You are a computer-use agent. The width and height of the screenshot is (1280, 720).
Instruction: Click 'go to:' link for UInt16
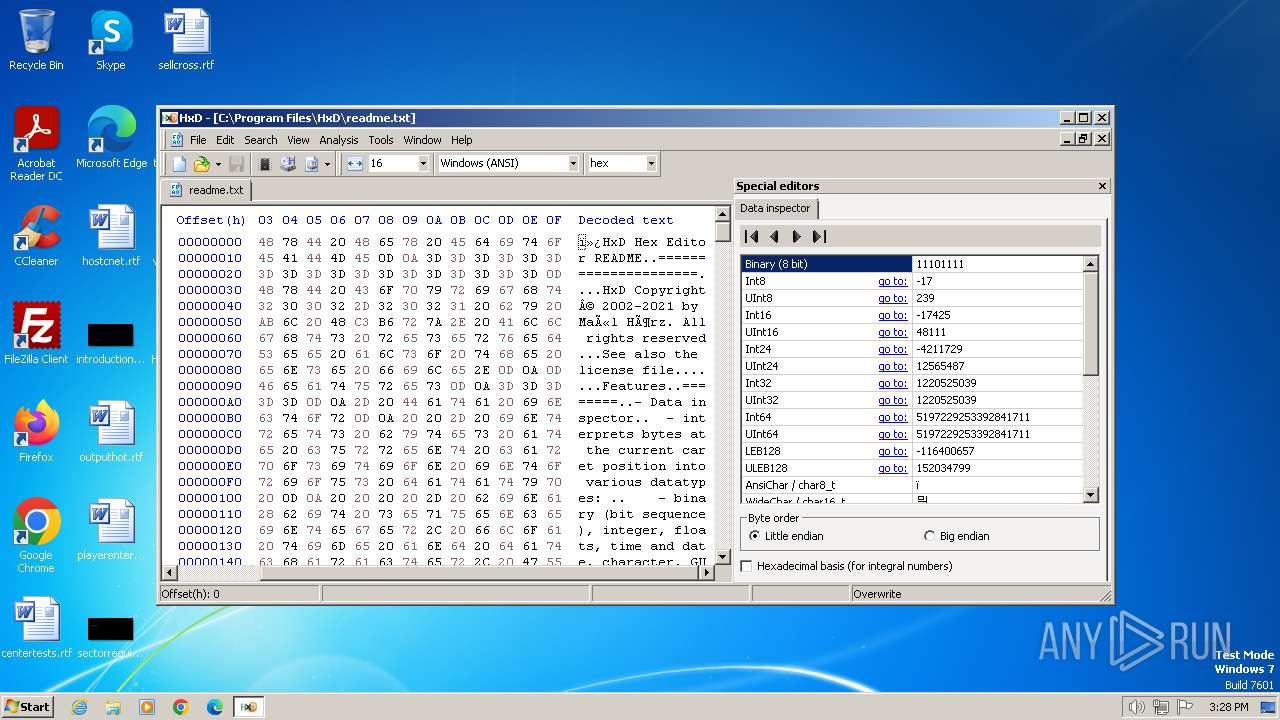click(x=892, y=332)
